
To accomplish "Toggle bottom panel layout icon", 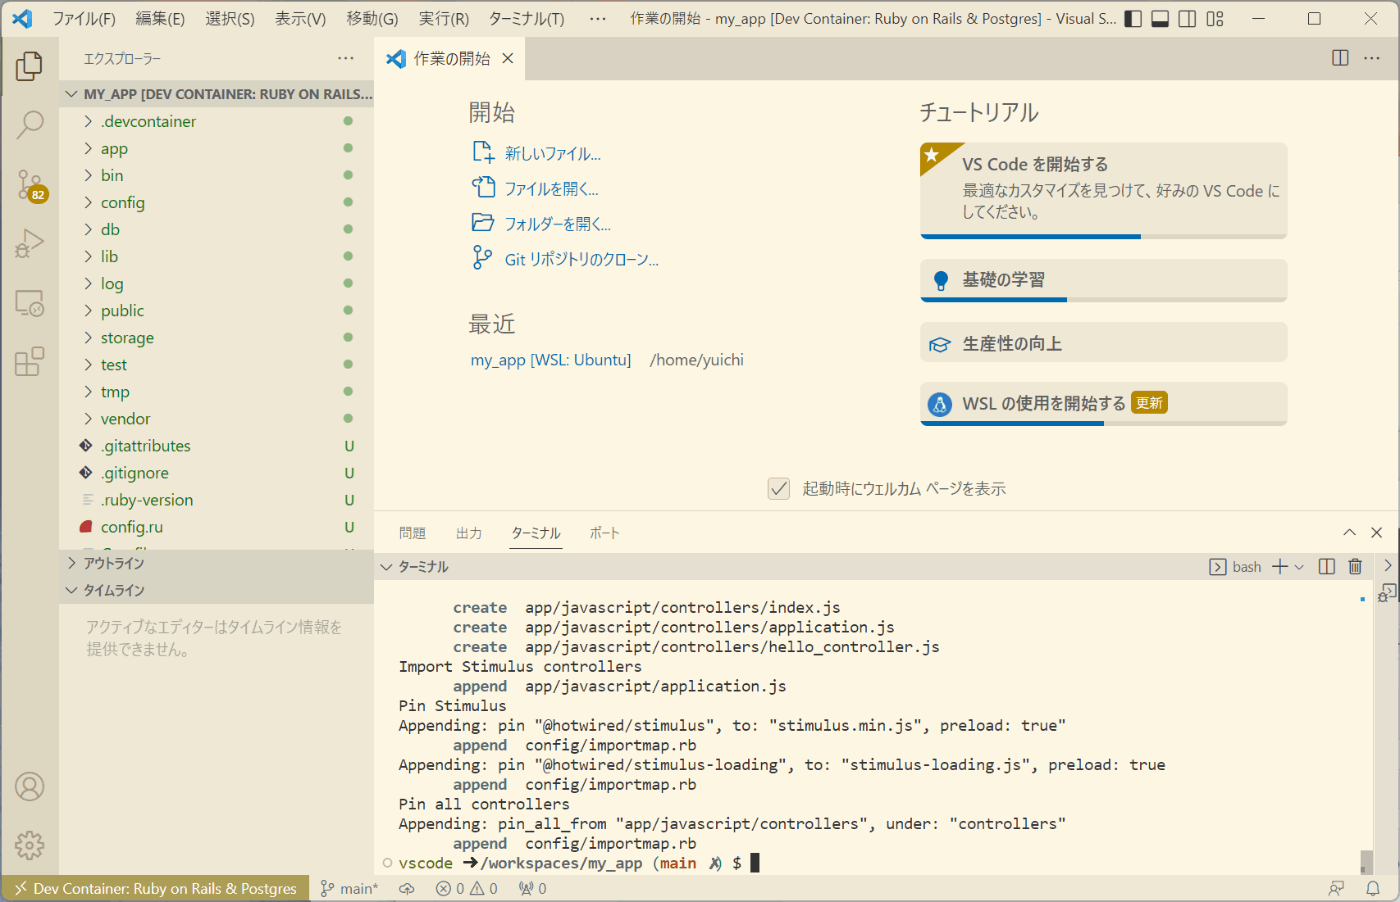I will [x=1160, y=19].
